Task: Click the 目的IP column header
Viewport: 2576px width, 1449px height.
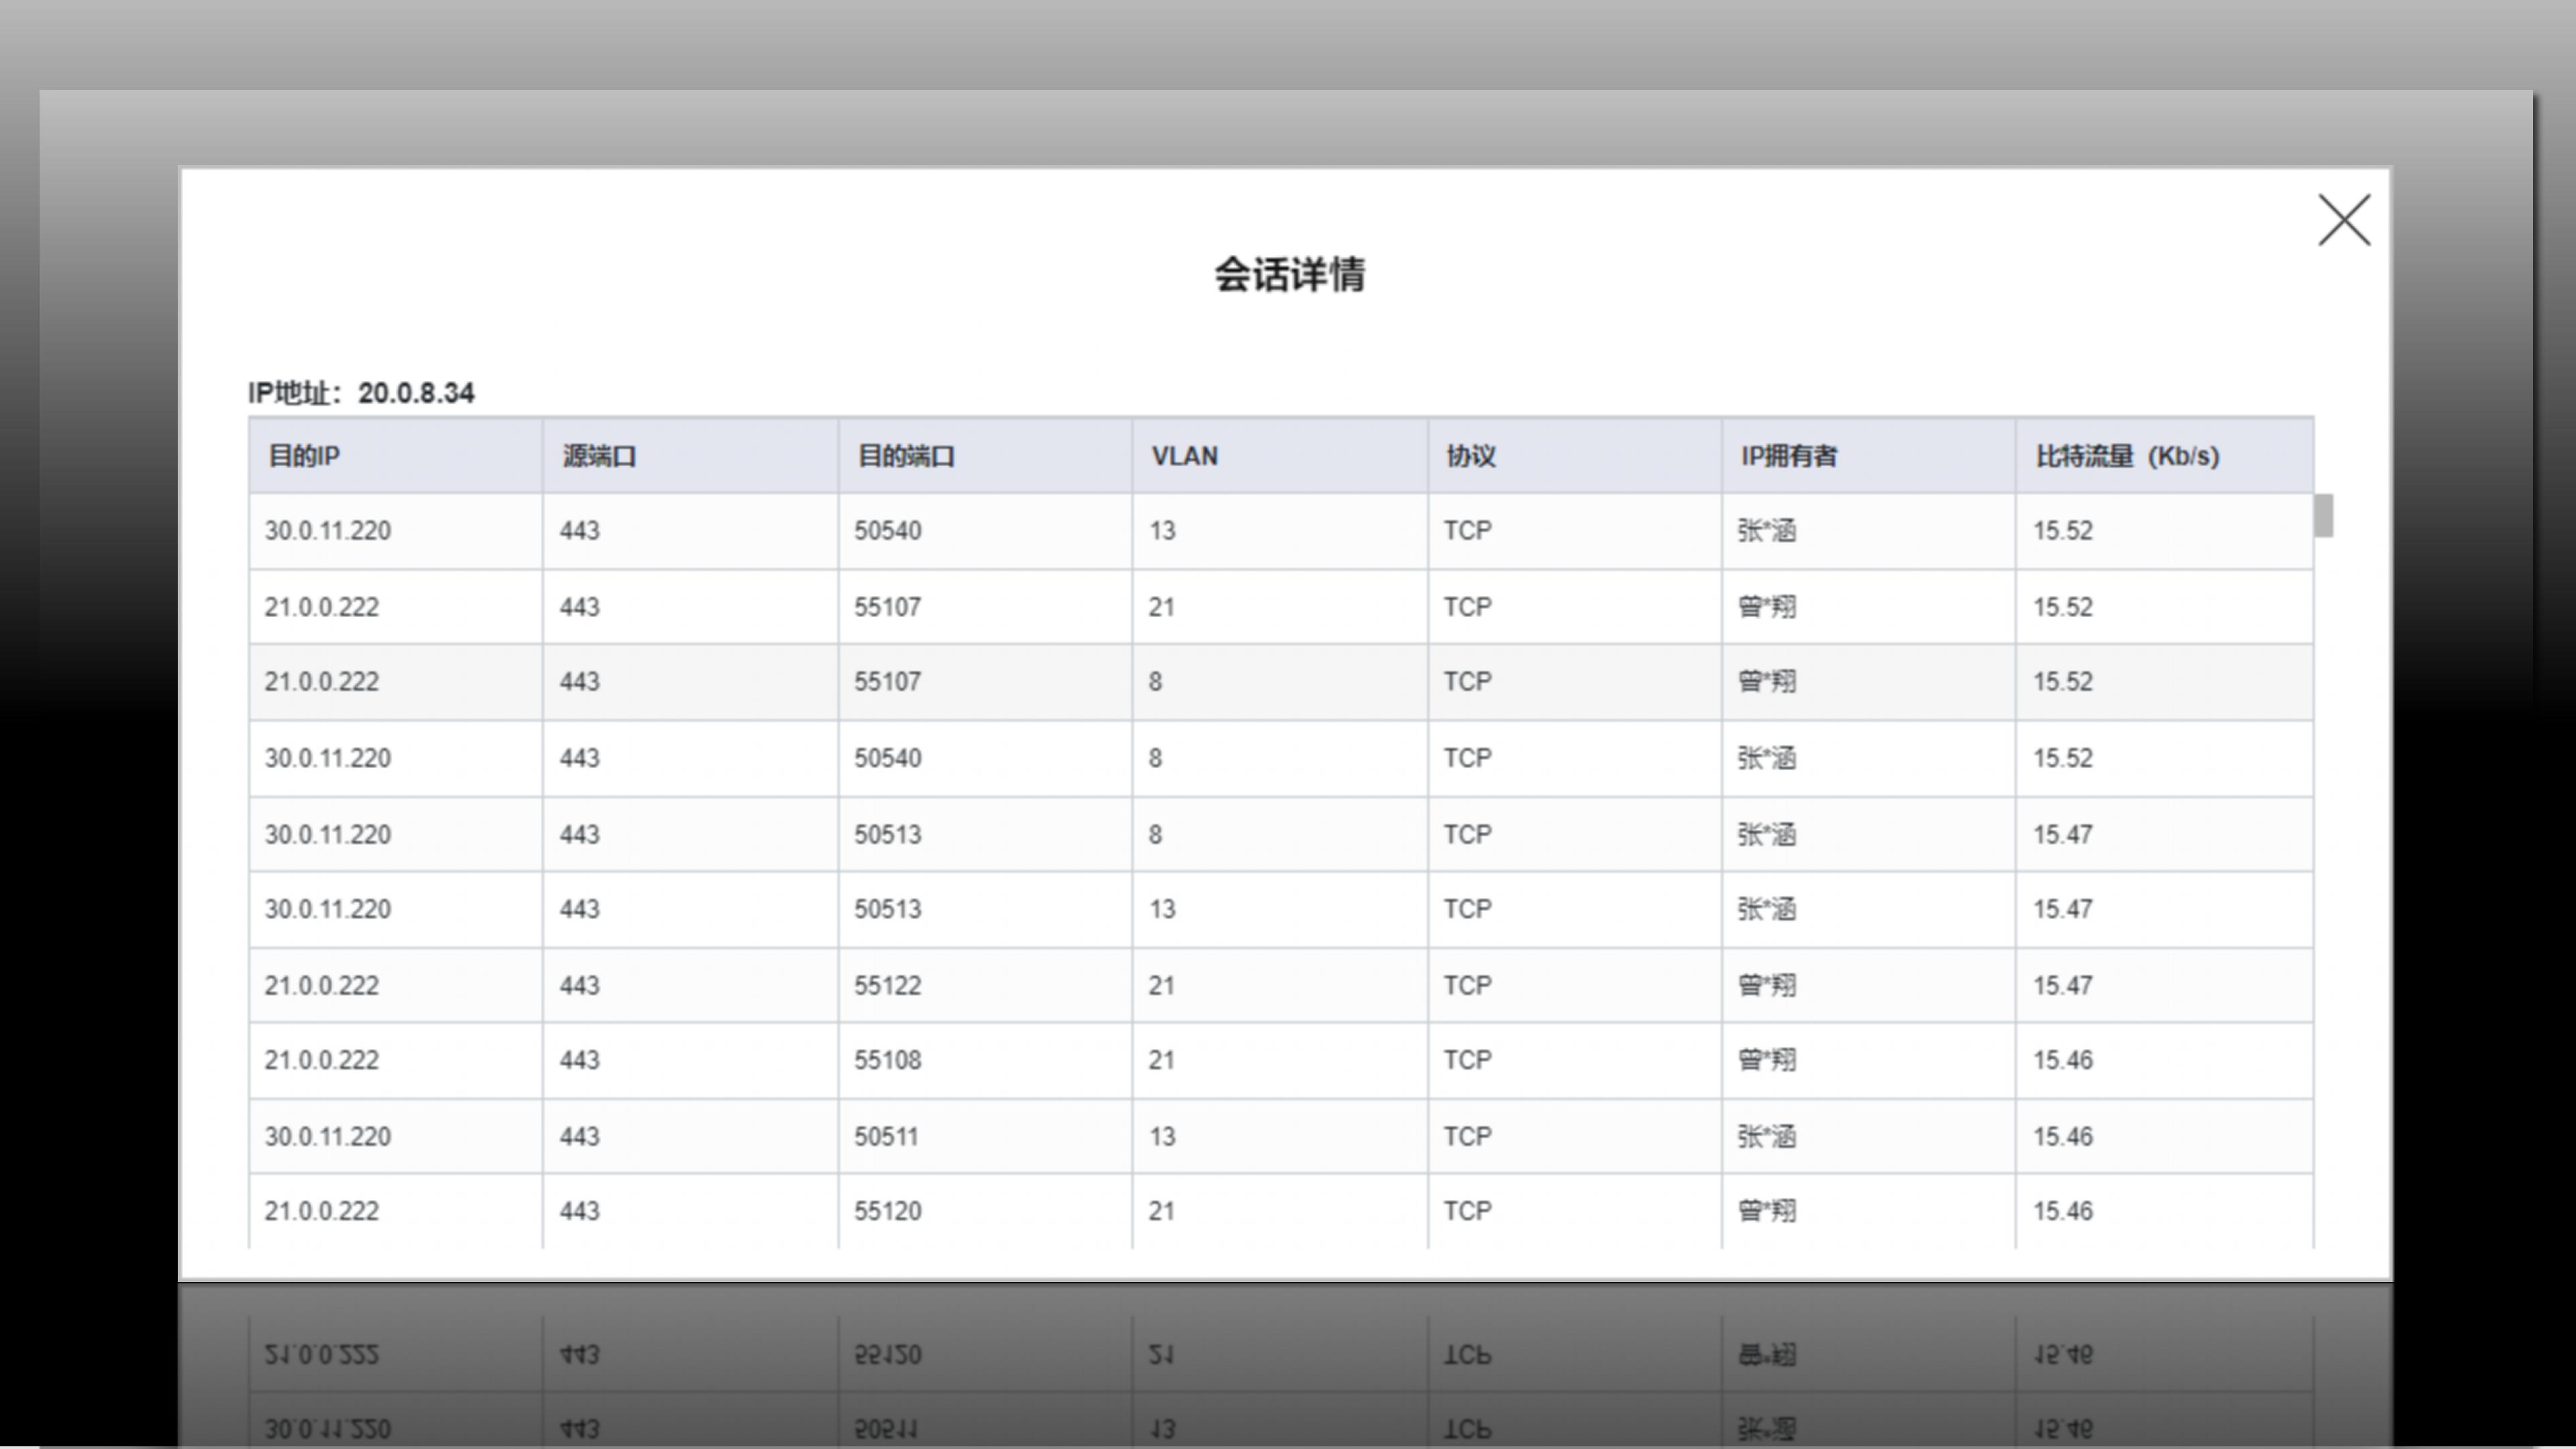Action: point(304,456)
